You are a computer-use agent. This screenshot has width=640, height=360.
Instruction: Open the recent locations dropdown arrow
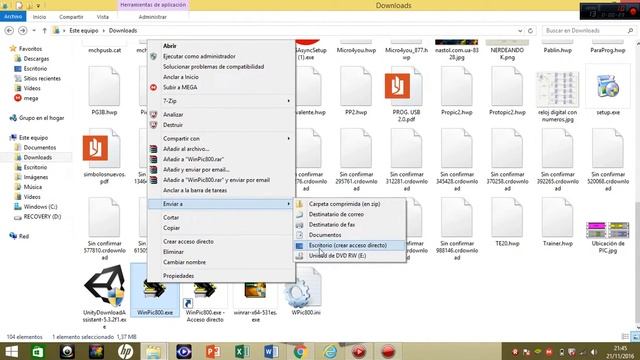(34, 31)
